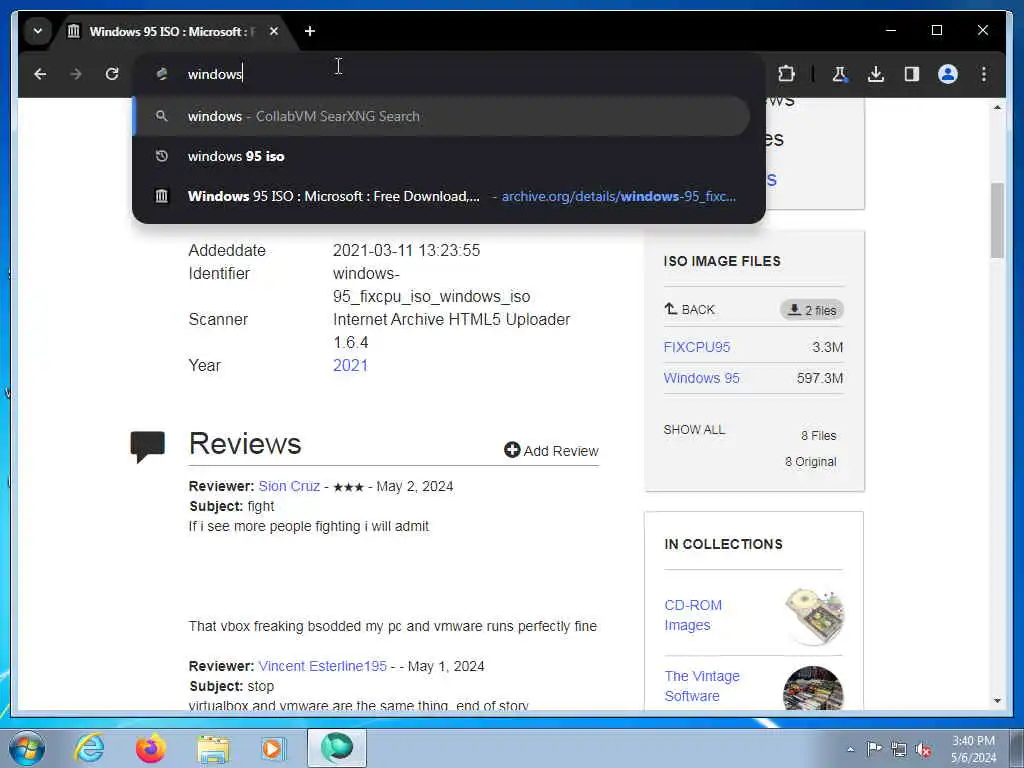Viewport: 1024px width, 768px height.
Task: Reload the page with the refresh icon
Action: (112, 74)
